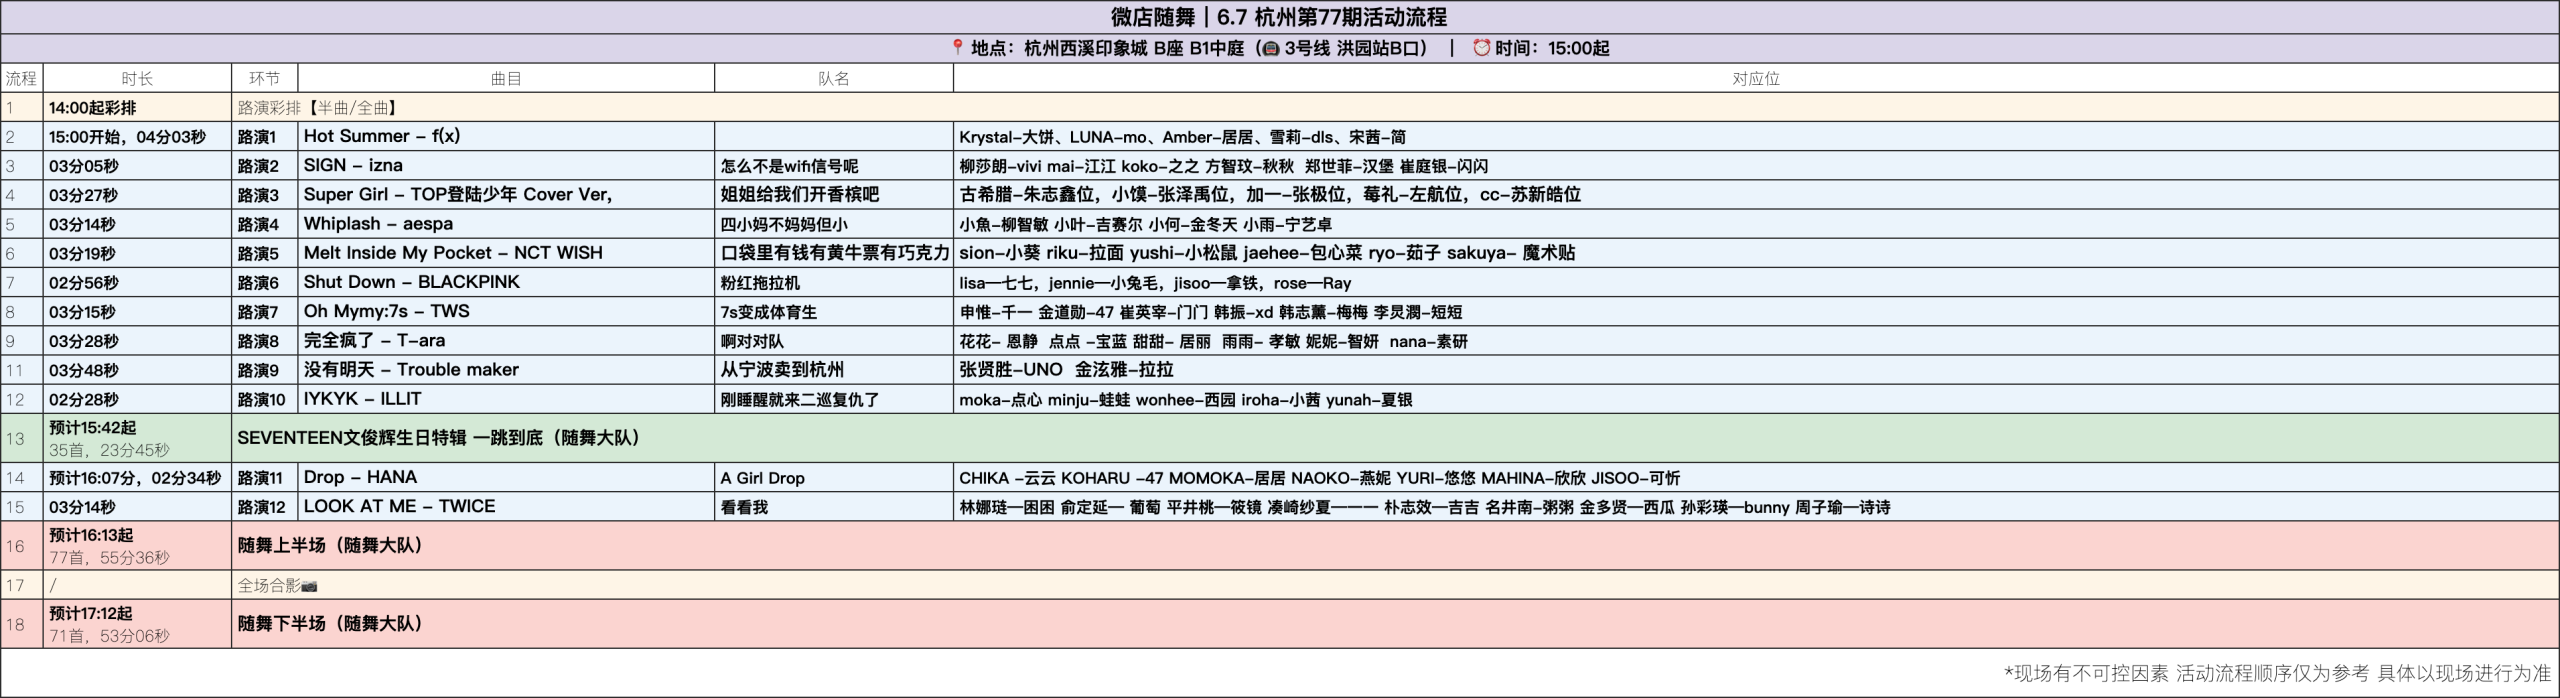The image size is (2560, 698).
Task: Click positions cell starting 'lisa—七七'
Action: 1756,282
